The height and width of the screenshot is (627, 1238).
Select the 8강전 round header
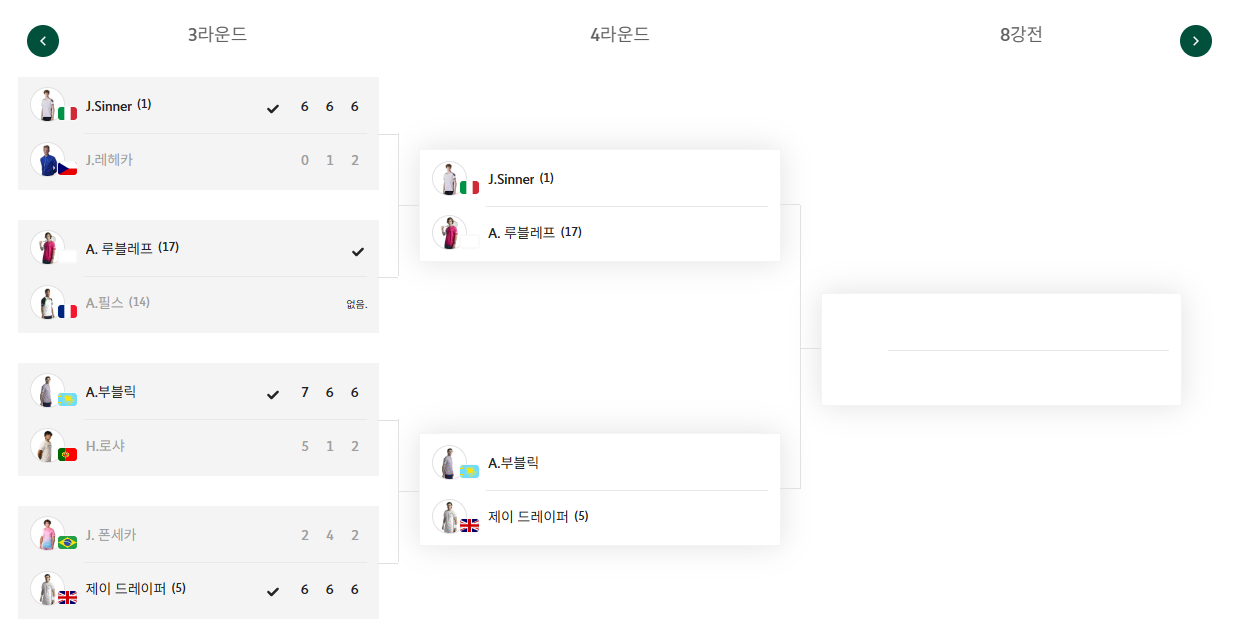click(x=1018, y=33)
